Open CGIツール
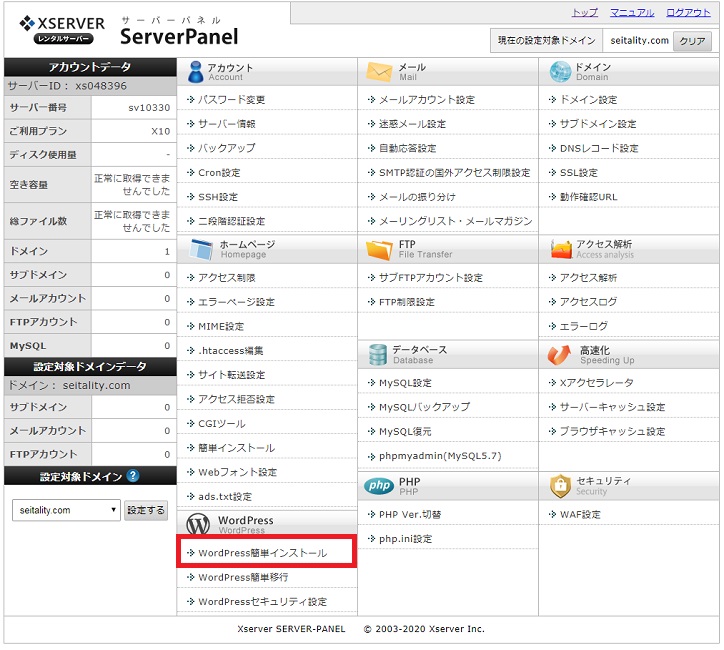The image size is (724, 650). coord(222,423)
